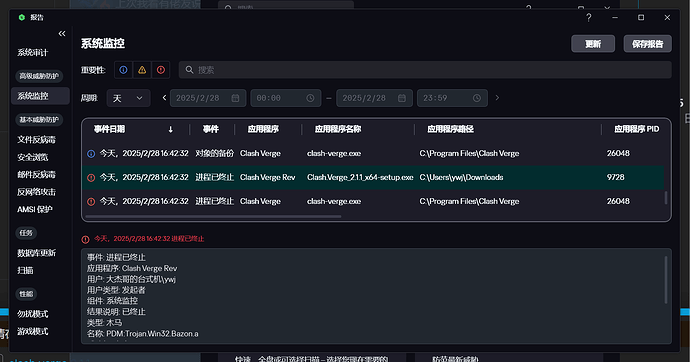This screenshot has height=362, width=690.
Task: Open 反网络攻击 report section
Action: coord(36,192)
